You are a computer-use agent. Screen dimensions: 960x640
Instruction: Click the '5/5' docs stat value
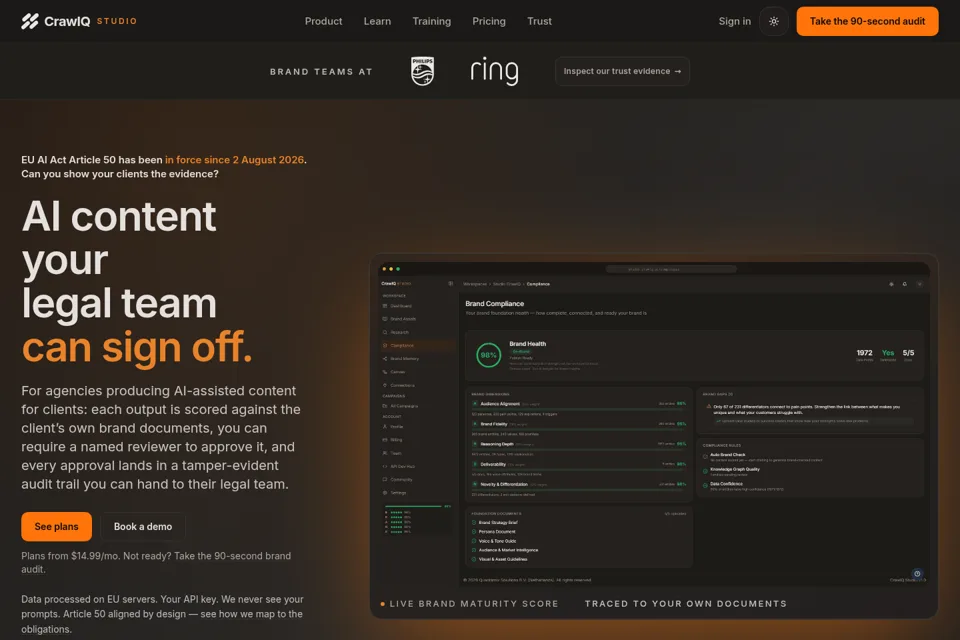tap(909, 353)
